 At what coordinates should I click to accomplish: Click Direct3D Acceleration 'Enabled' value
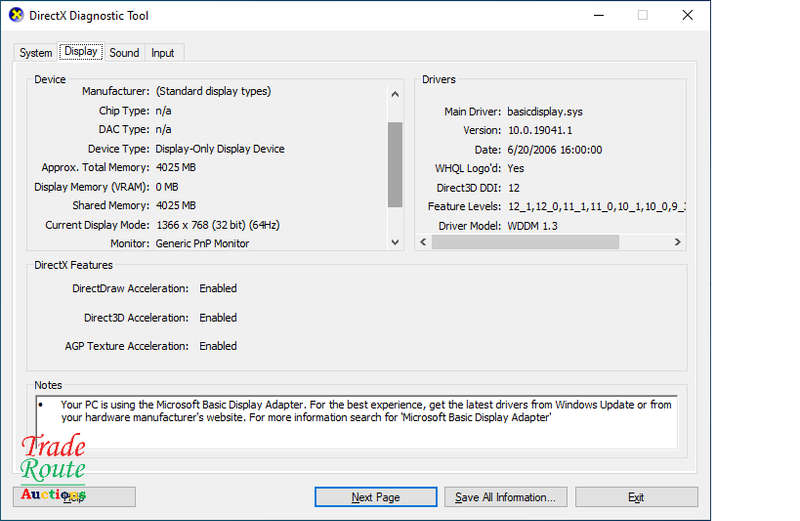218,318
